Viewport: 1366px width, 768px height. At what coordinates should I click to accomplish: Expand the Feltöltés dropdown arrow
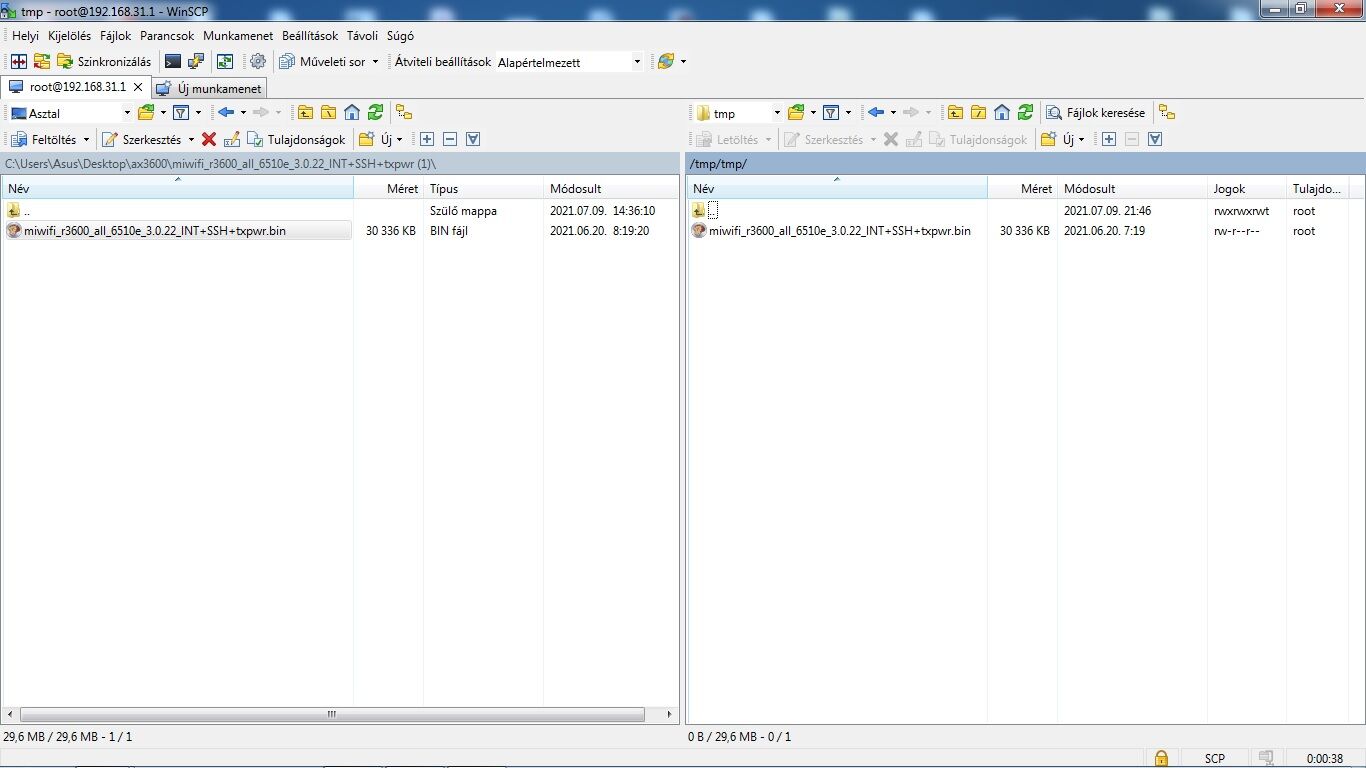[x=86, y=140]
